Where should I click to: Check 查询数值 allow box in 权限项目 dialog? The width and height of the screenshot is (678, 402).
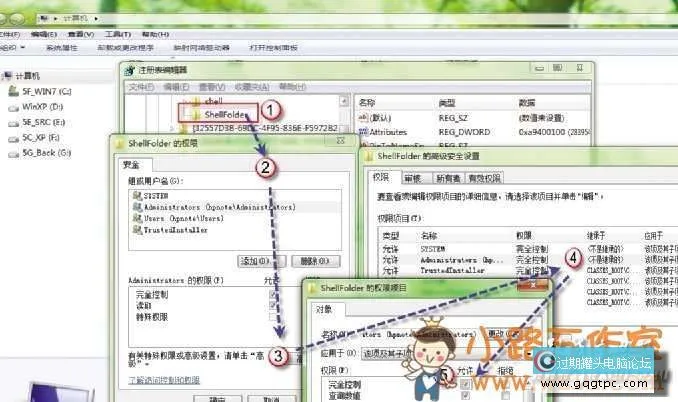coord(465,395)
